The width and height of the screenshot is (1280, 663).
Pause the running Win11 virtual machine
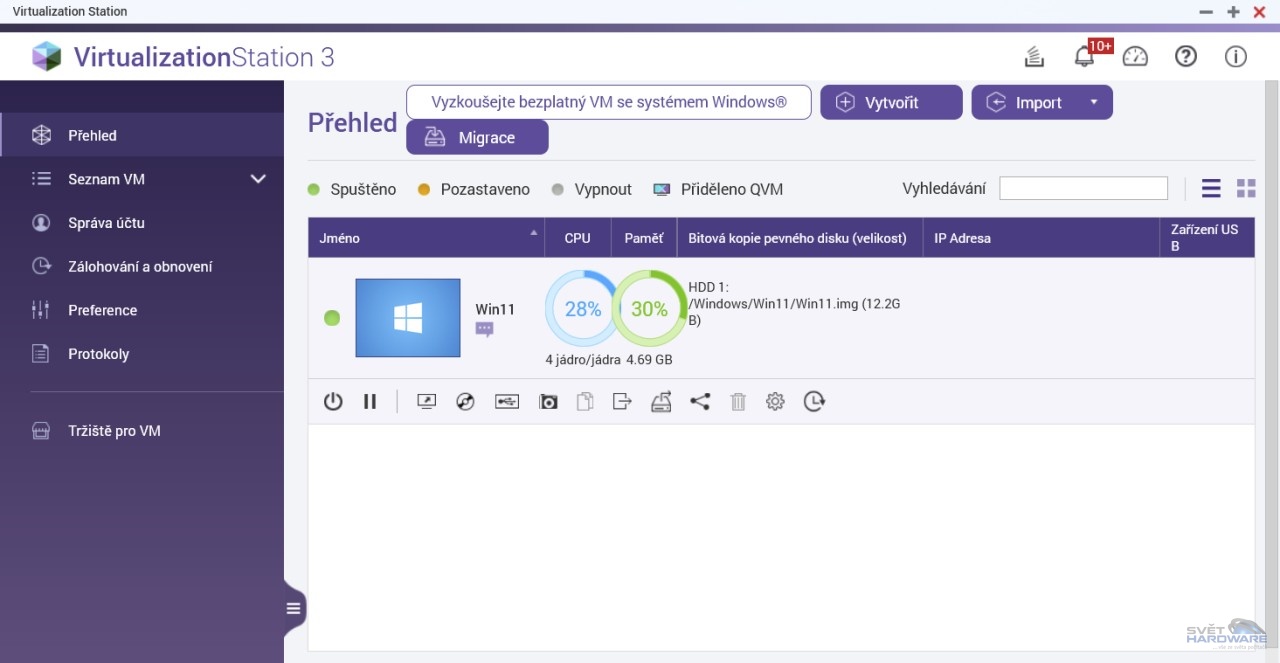[370, 402]
